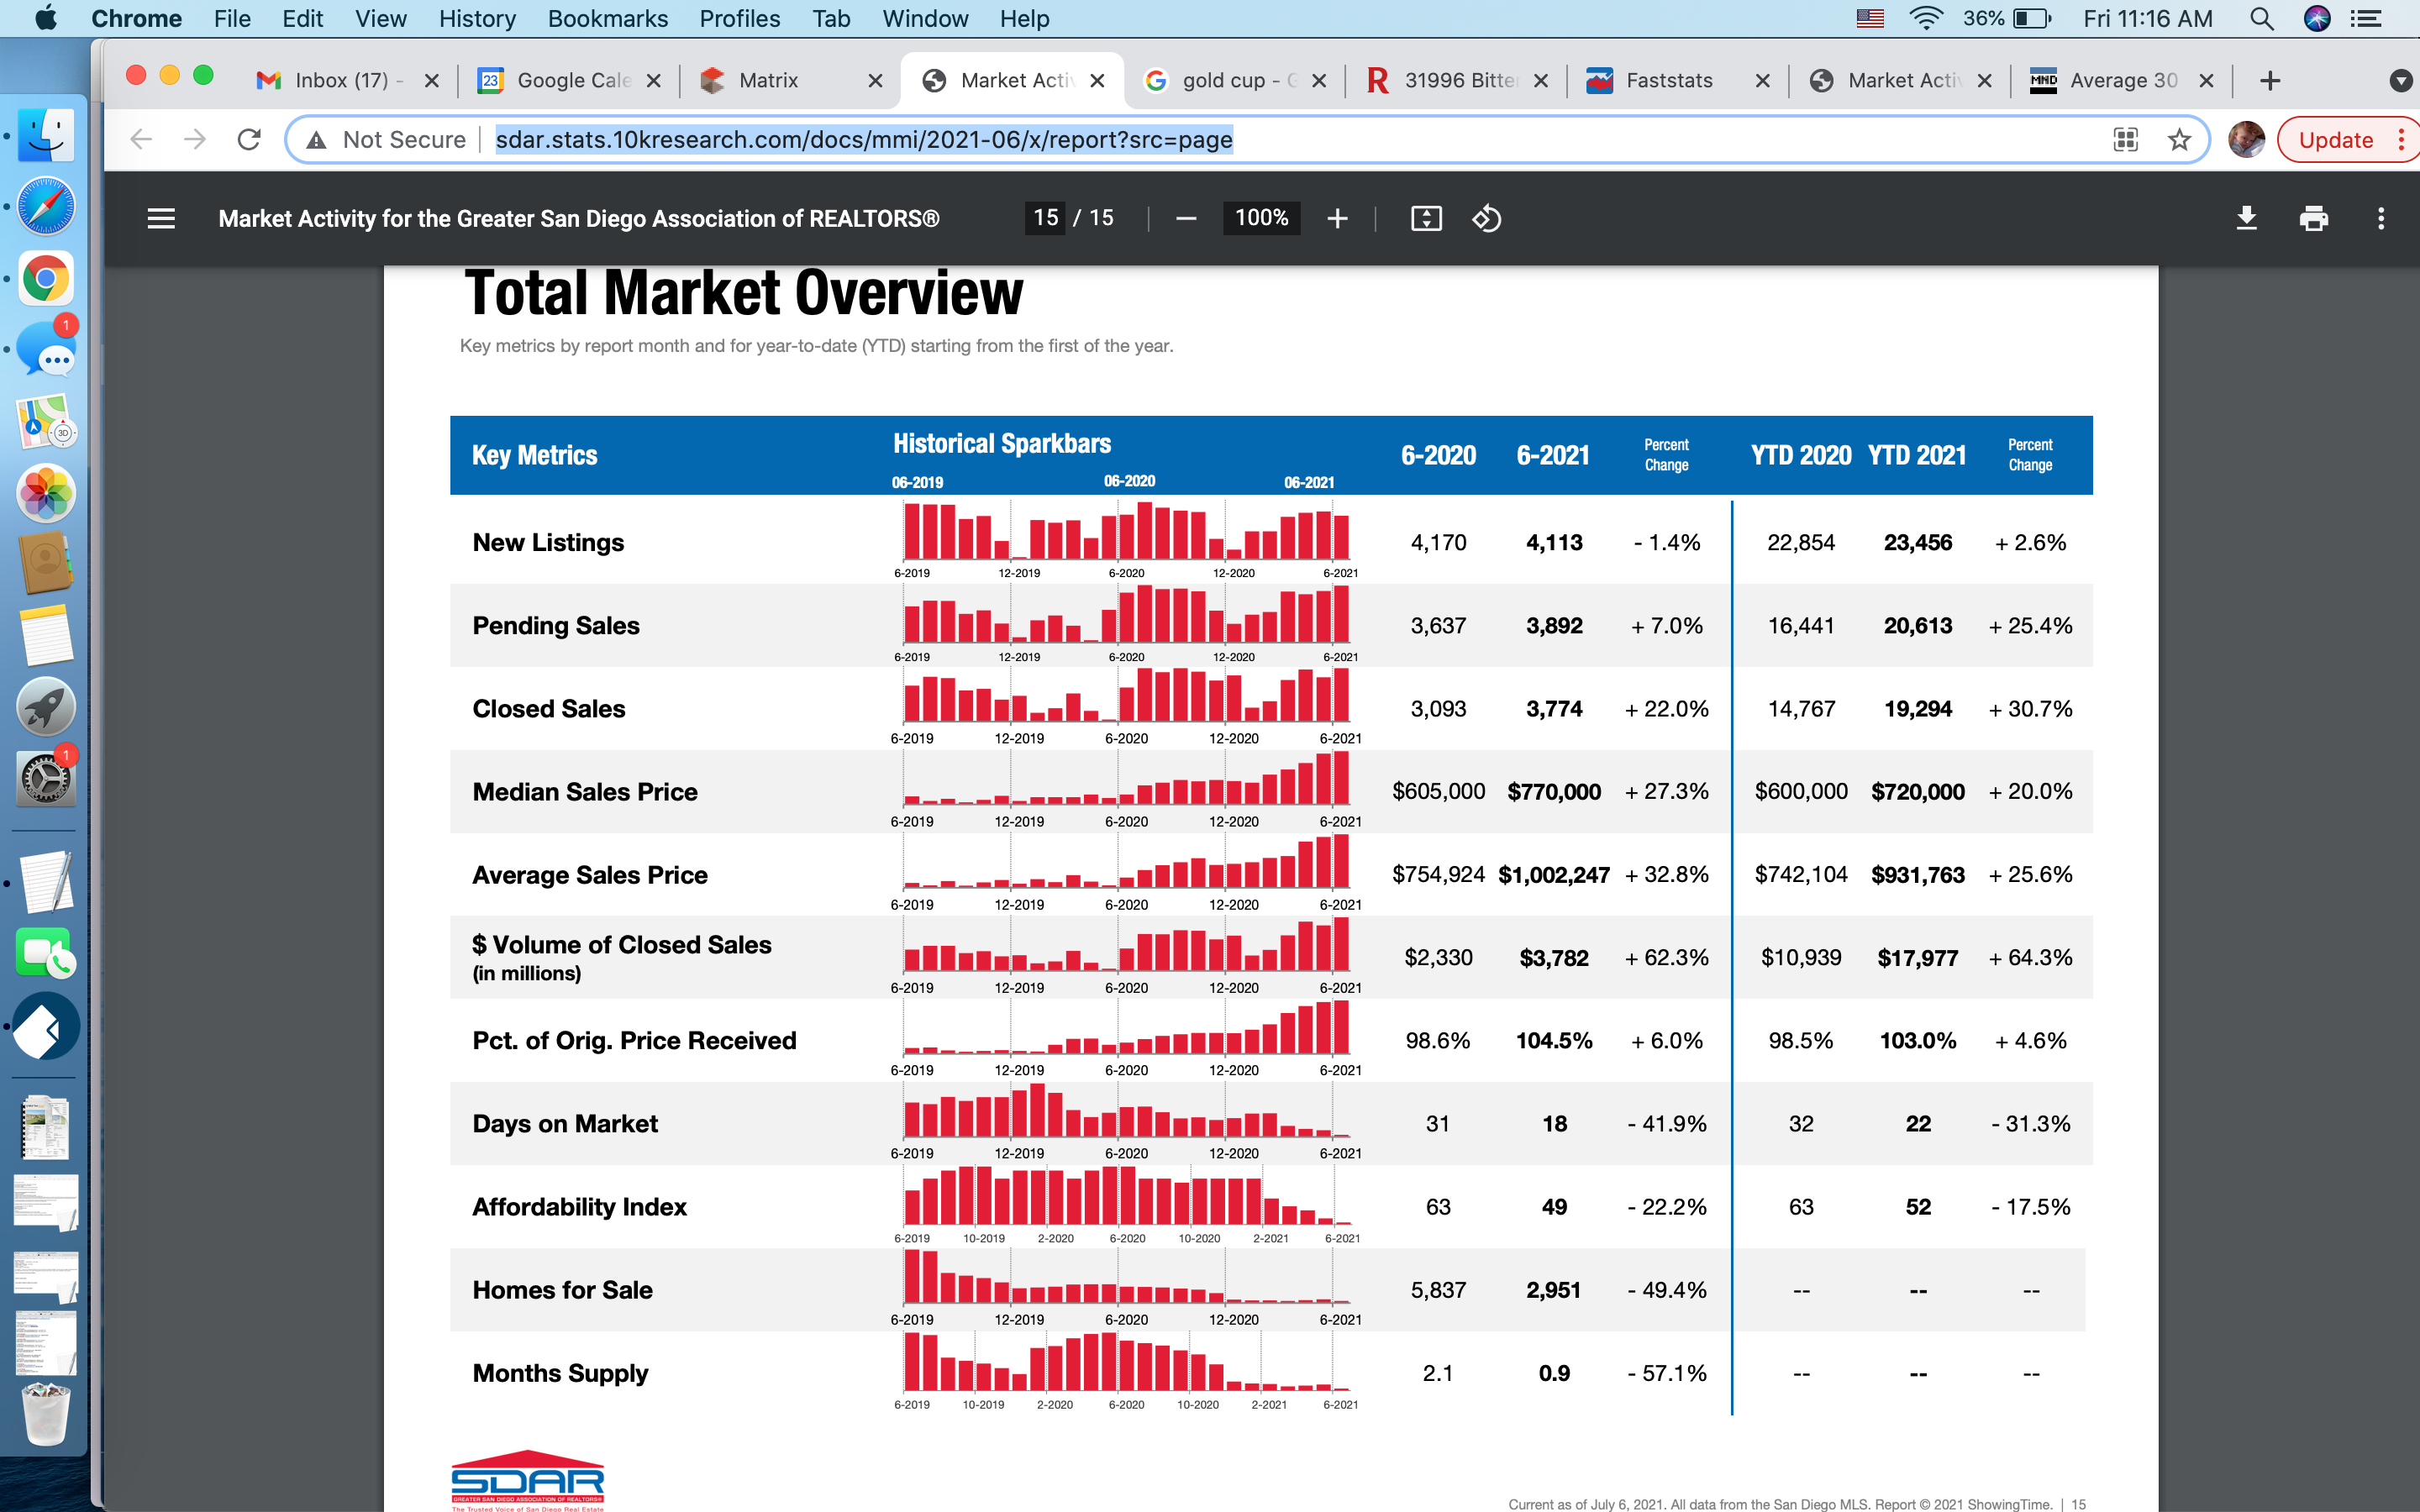Open Siri from the menu bar
The height and width of the screenshot is (1512, 2420).
(2317, 19)
